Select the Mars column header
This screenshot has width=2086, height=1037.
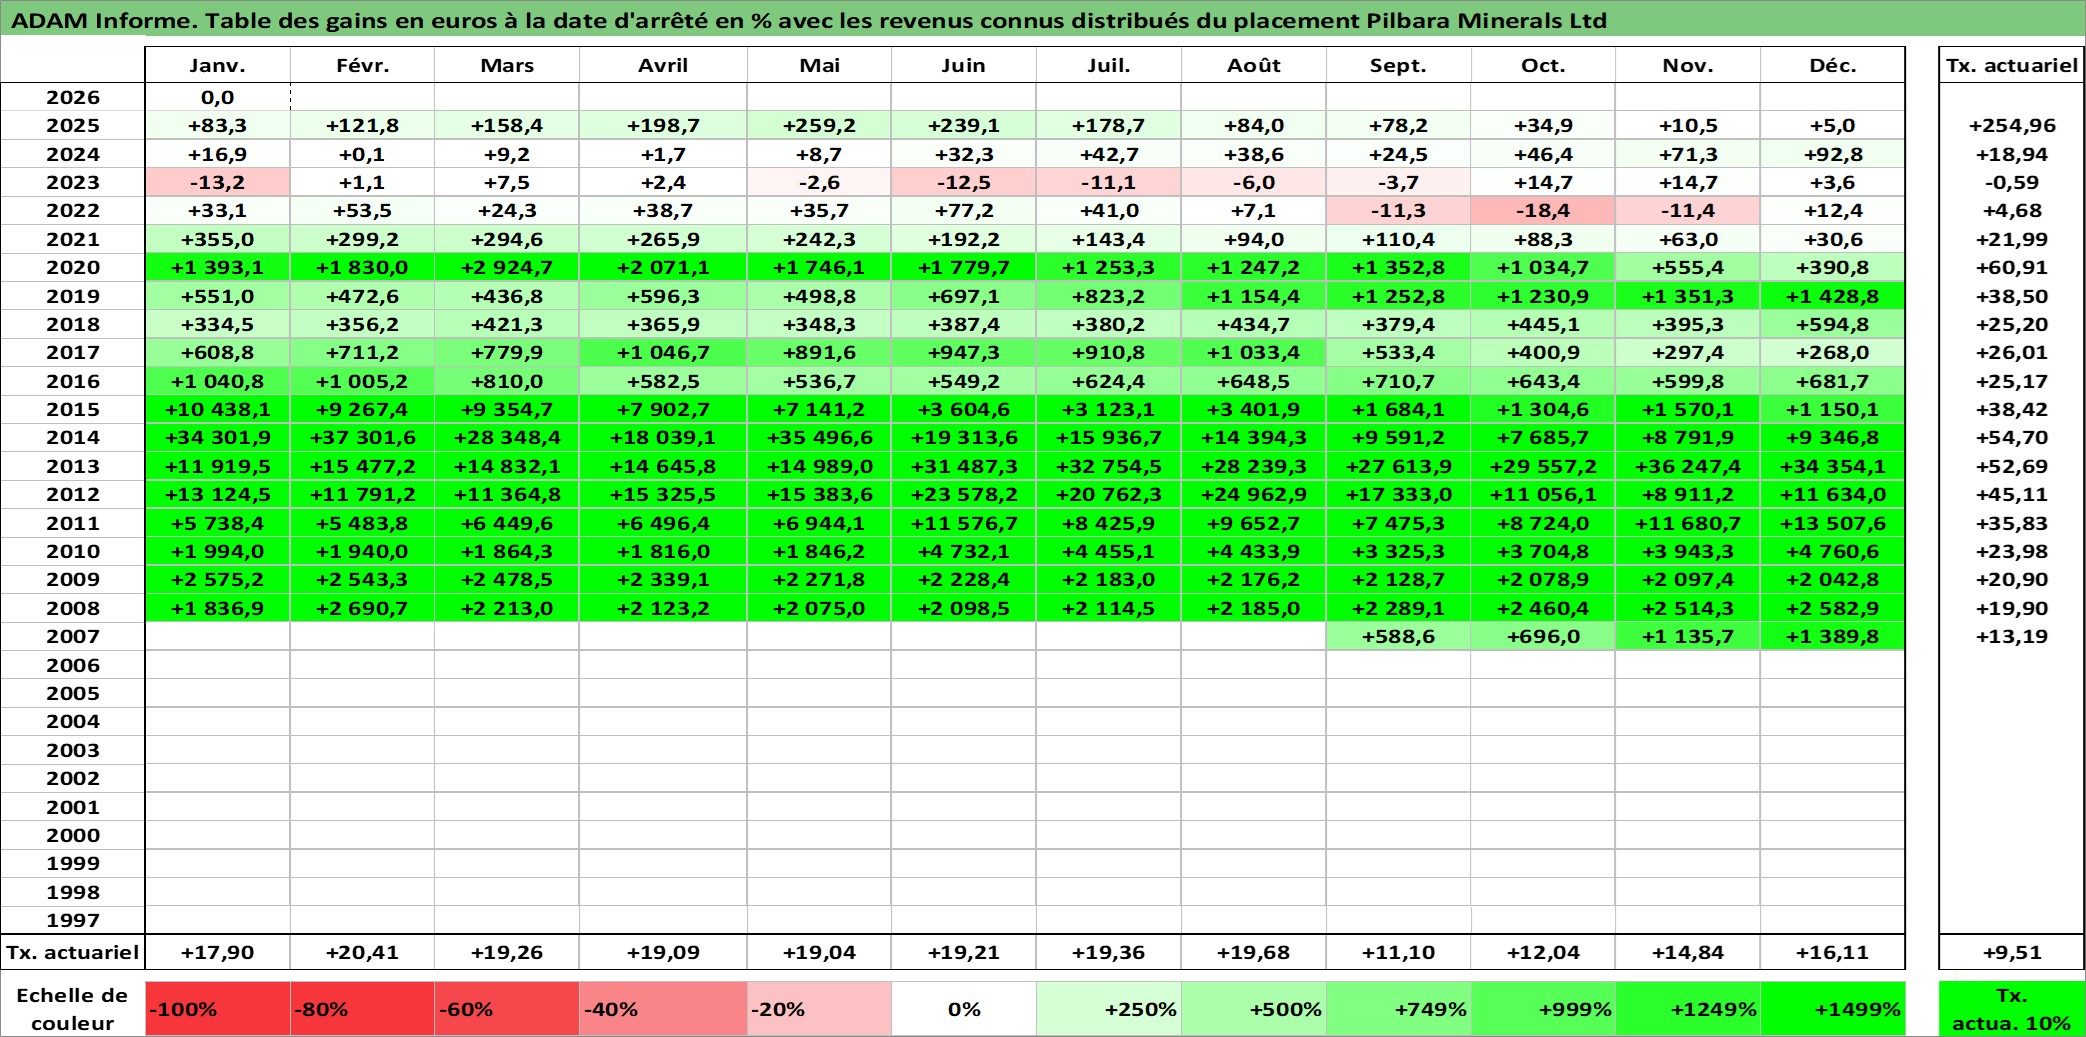[507, 65]
